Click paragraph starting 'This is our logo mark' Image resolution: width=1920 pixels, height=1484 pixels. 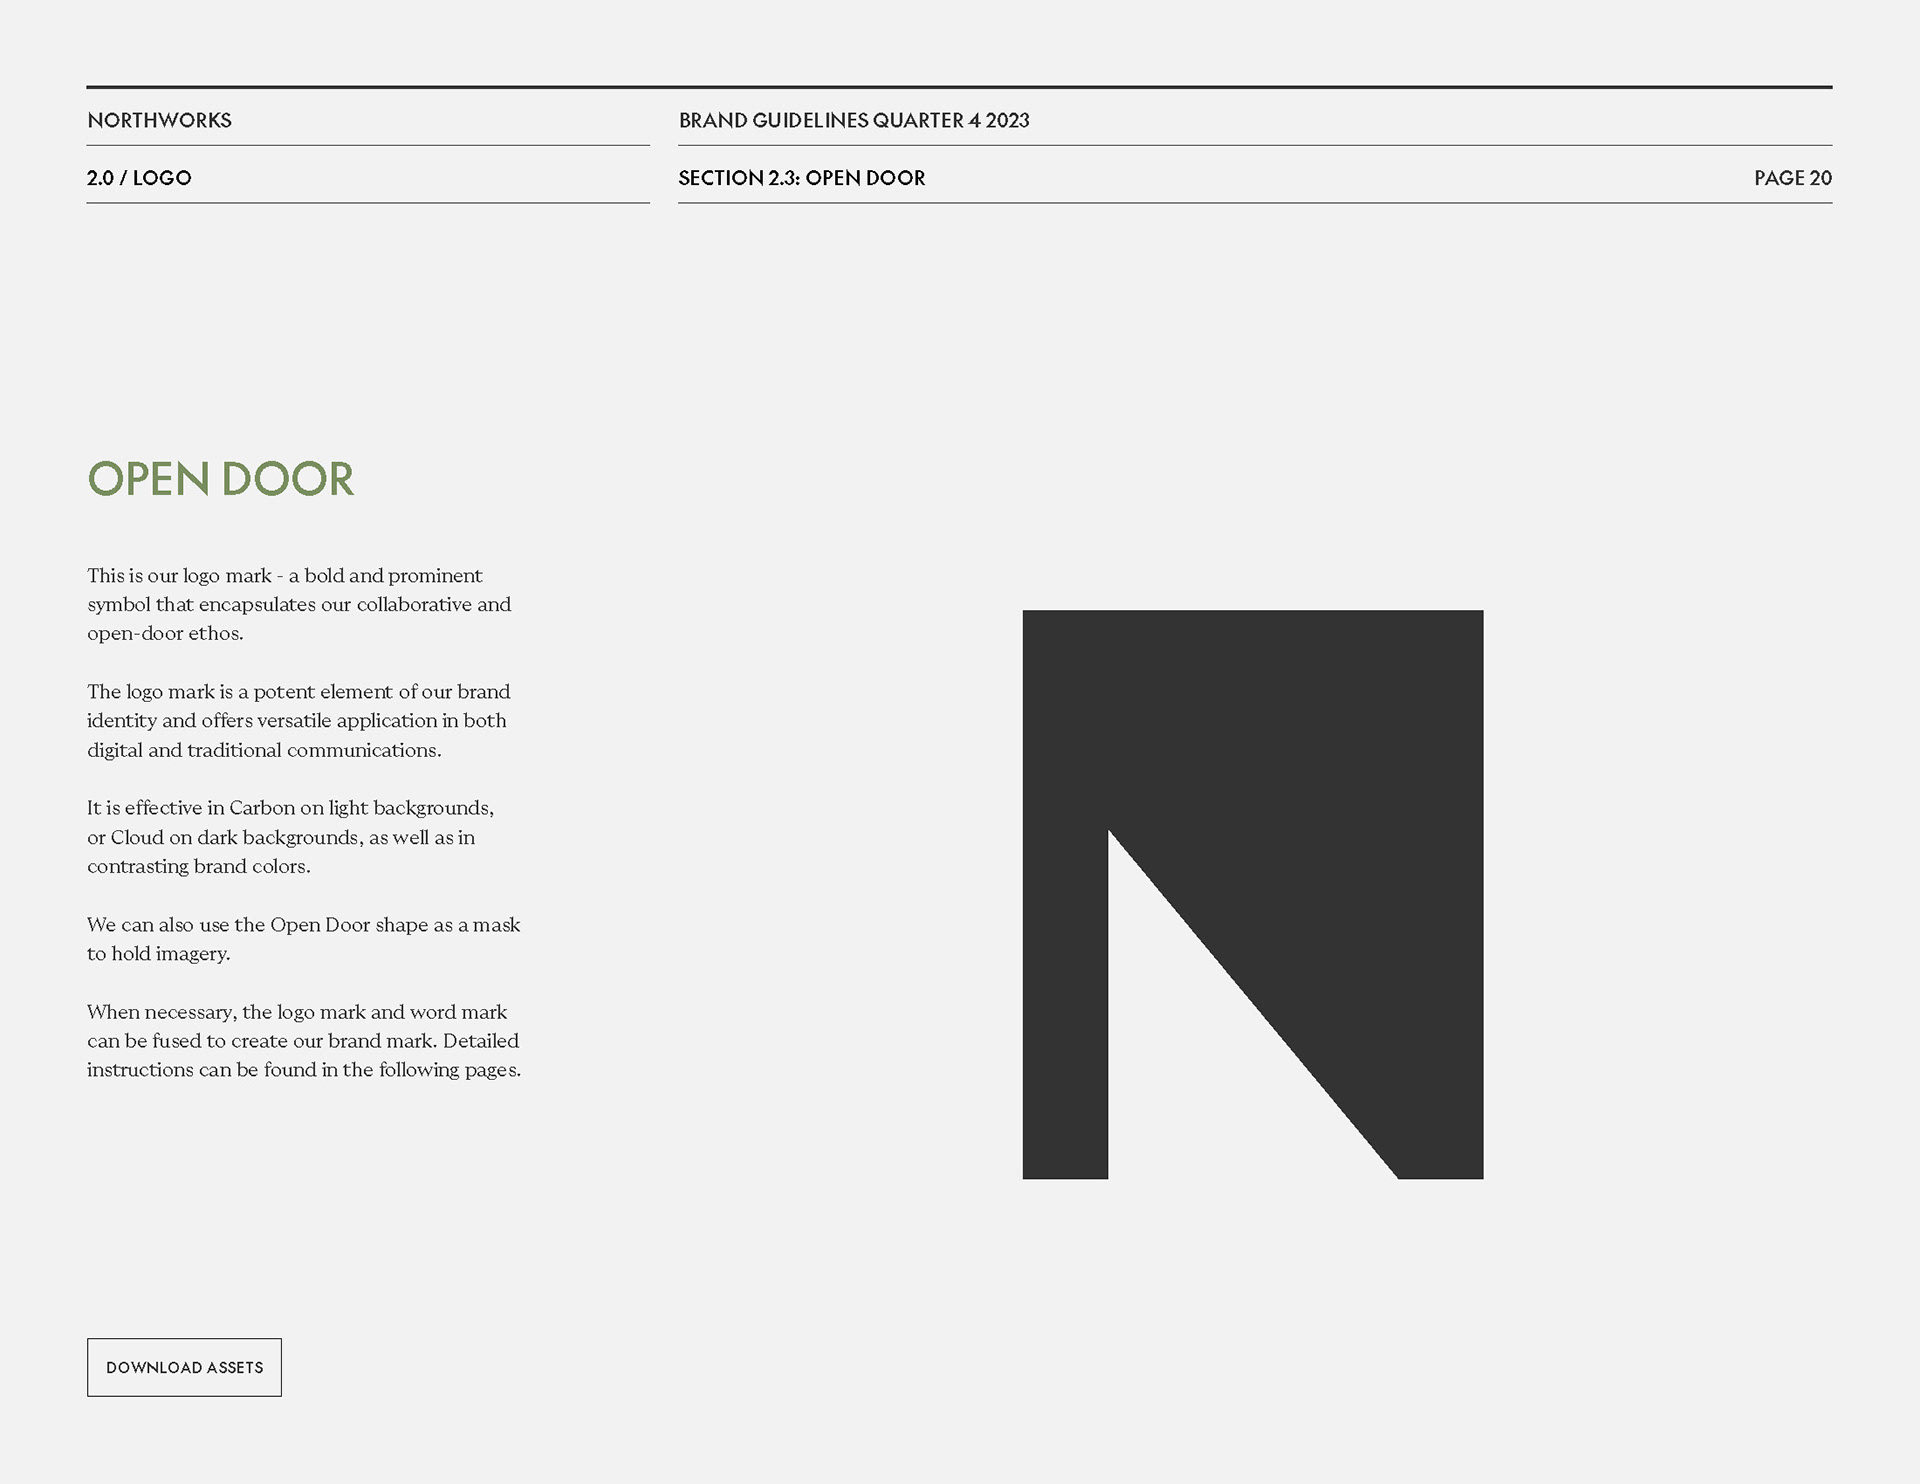point(299,604)
